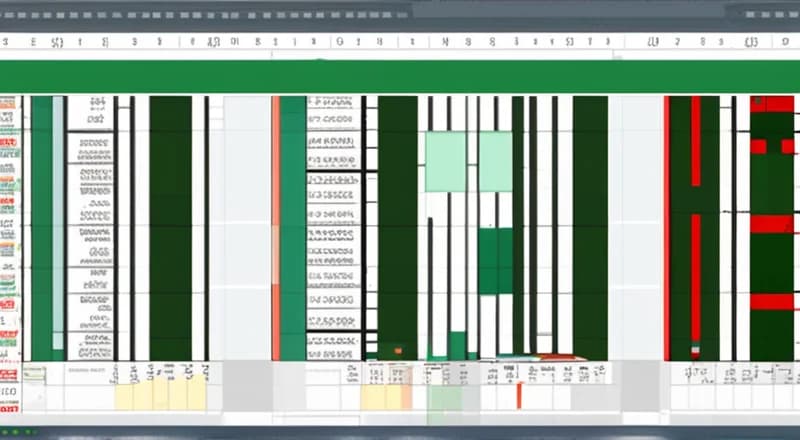Image resolution: width=800 pixels, height=440 pixels.
Task: Select the right light green cell block
Action: pyautogui.click(x=495, y=161)
